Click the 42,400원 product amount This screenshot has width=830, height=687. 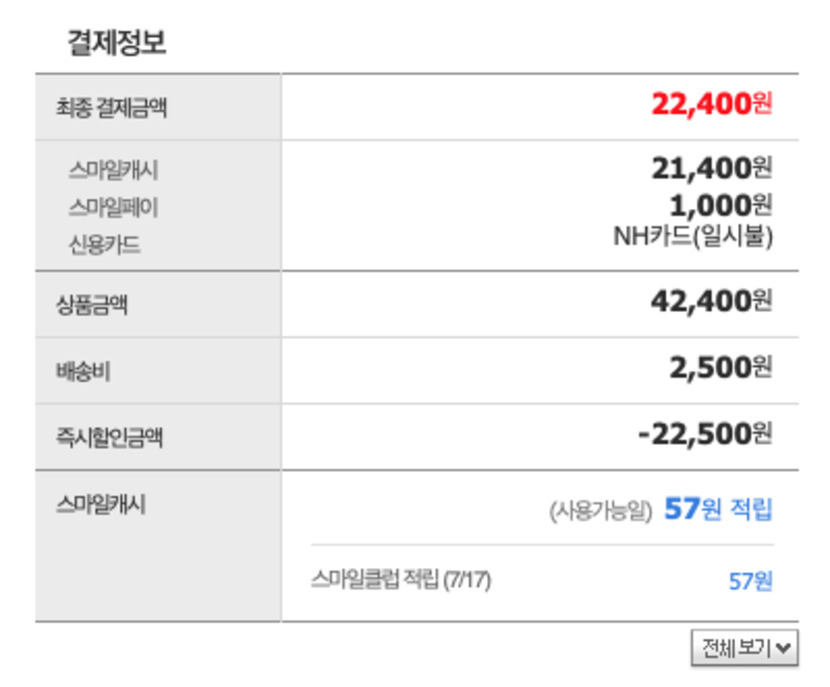coord(711,301)
